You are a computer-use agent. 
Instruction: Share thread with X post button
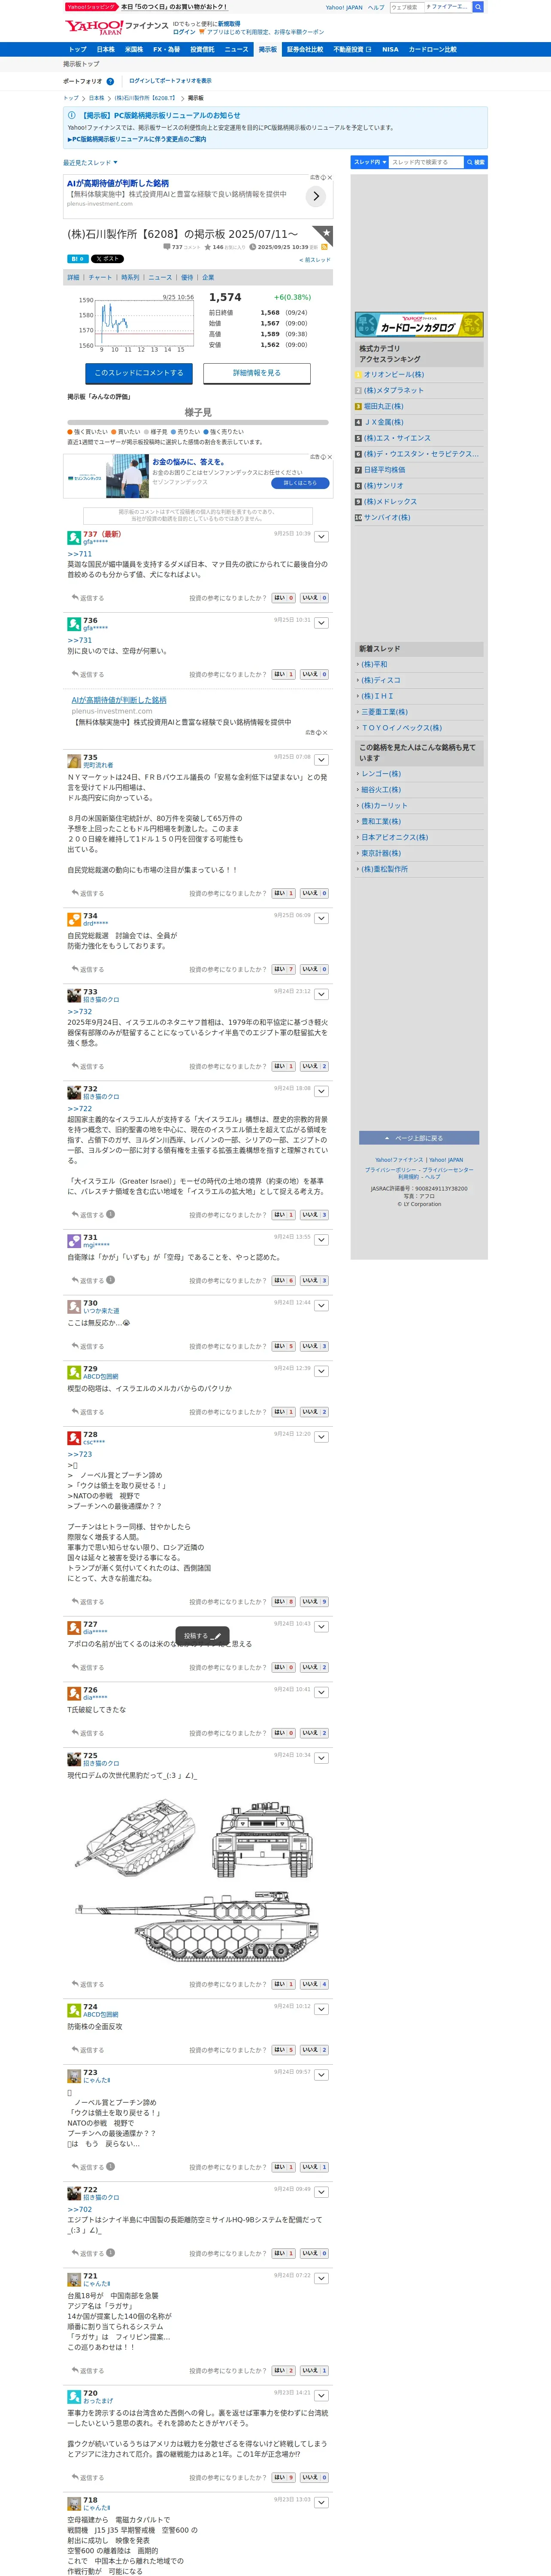tap(107, 259)
